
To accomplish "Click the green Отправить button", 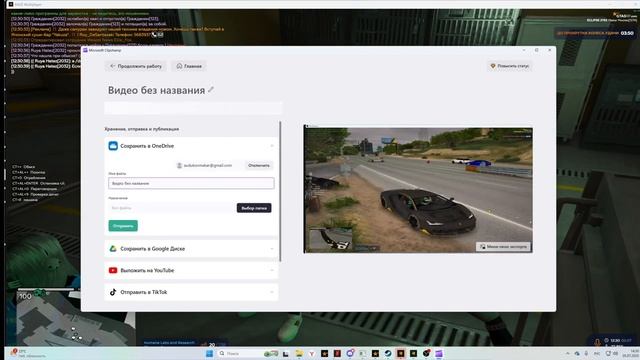I will point(123,226).
